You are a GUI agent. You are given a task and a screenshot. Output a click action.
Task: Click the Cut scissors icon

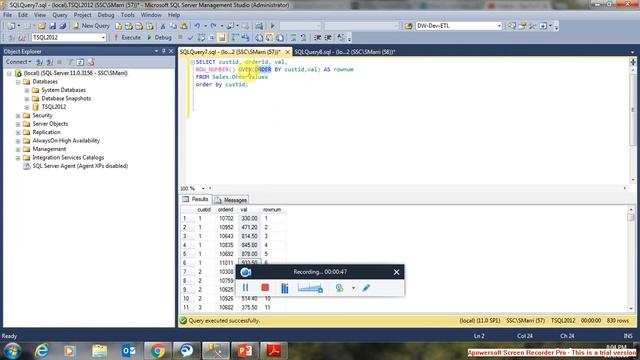[163, 26]
